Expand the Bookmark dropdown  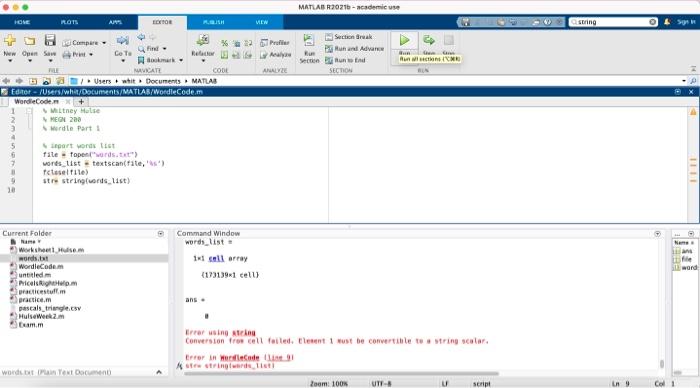click(x=181, y=60)
